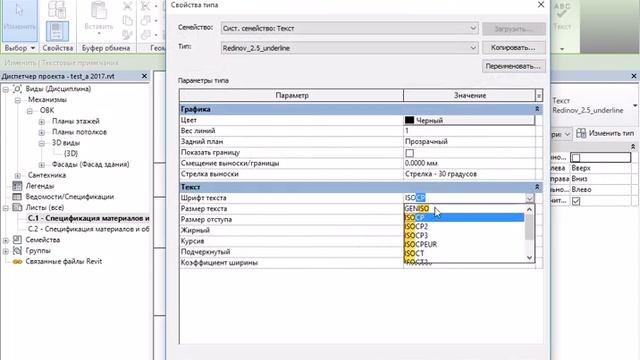The image size is (640, 360).
Task: Click the Копировать button
Action: click(513, 48)
